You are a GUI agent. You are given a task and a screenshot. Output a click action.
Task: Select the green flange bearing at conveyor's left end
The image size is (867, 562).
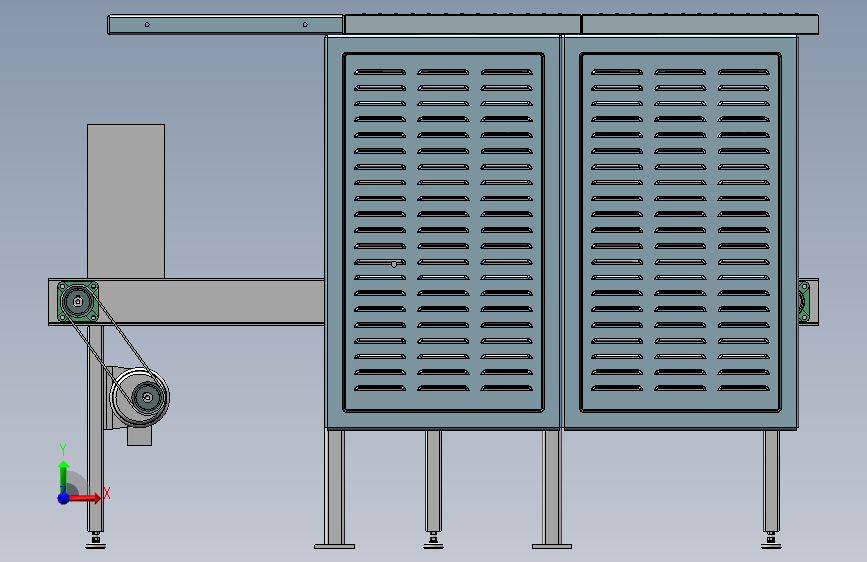[x=78, y=301]
